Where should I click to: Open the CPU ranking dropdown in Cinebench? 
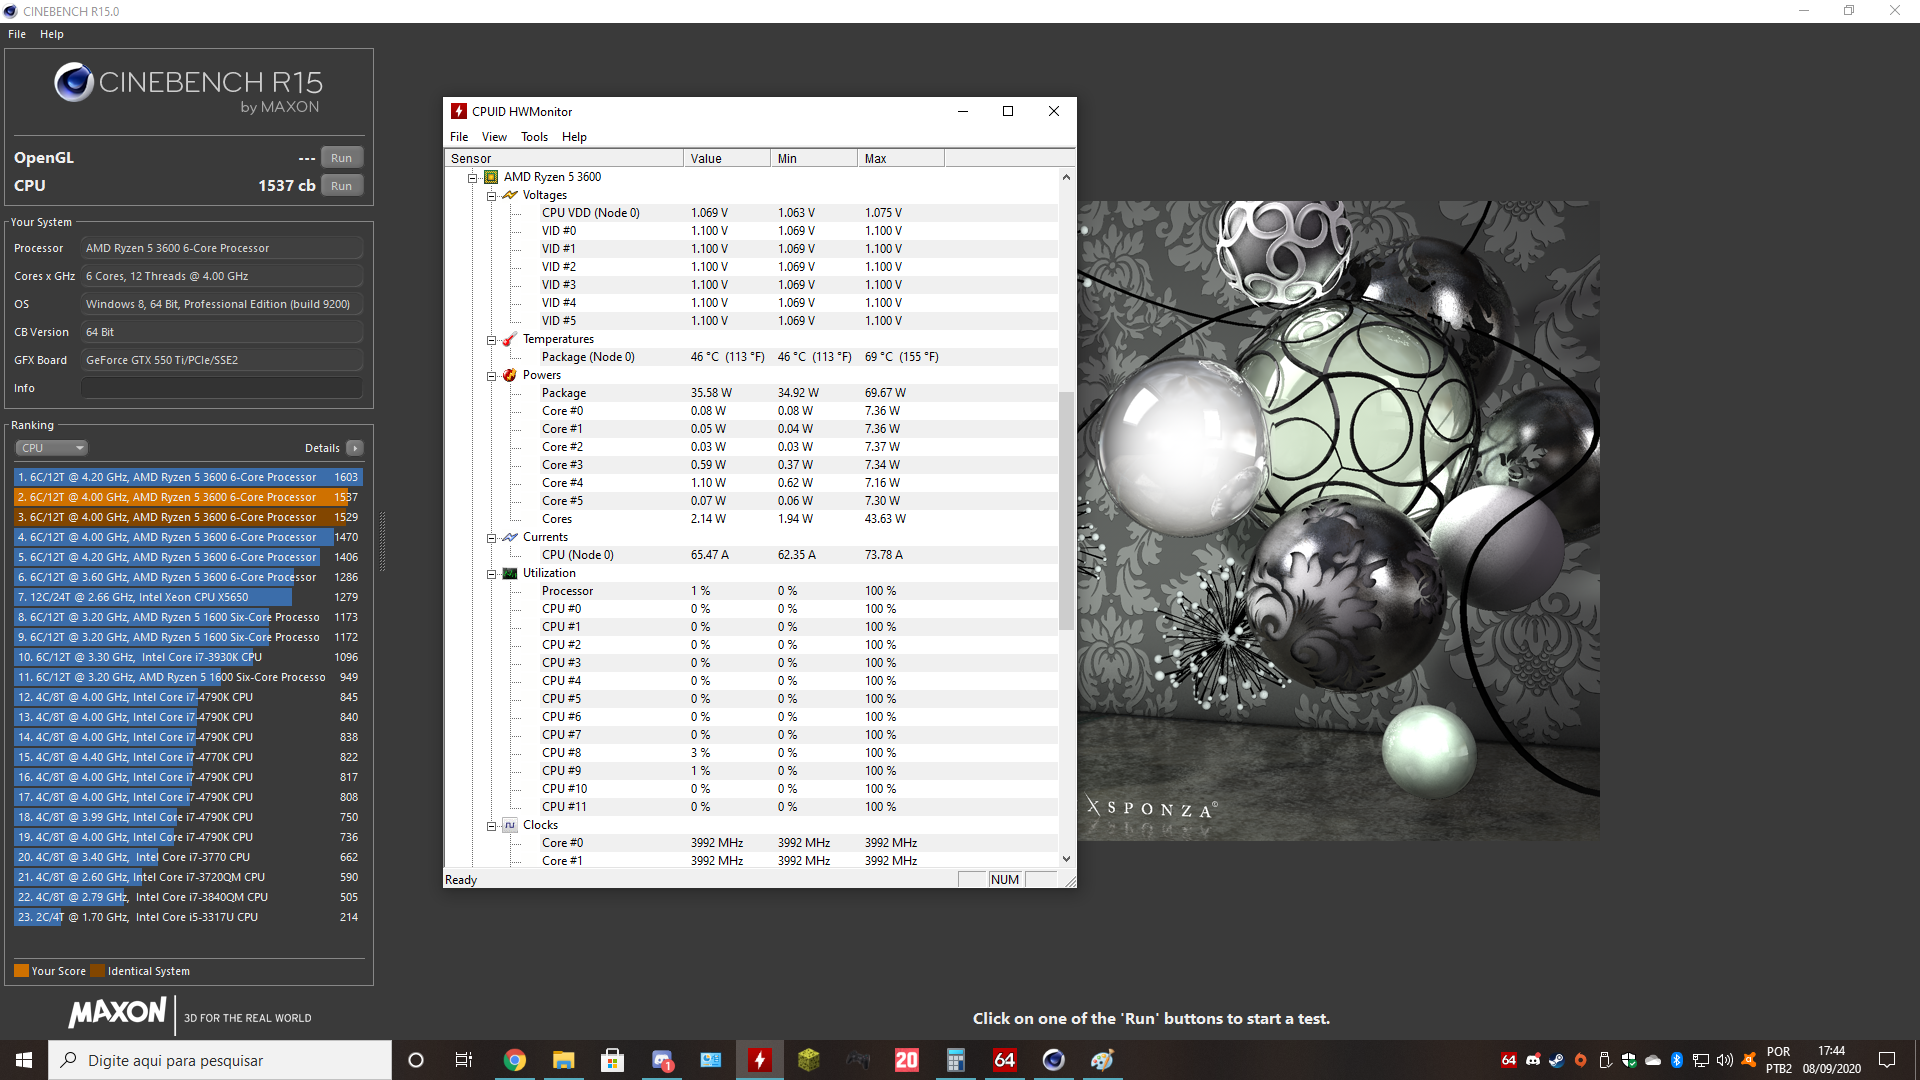pyautogui.click(x=52, y=448)
